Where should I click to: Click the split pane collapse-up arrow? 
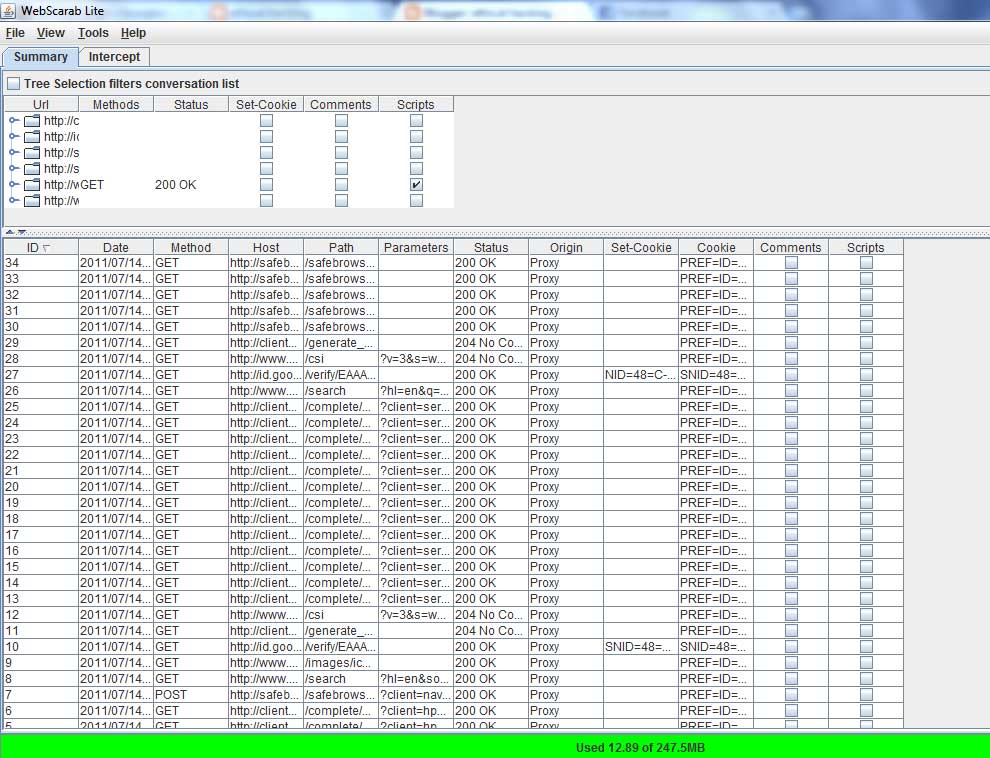coord(9,232)
